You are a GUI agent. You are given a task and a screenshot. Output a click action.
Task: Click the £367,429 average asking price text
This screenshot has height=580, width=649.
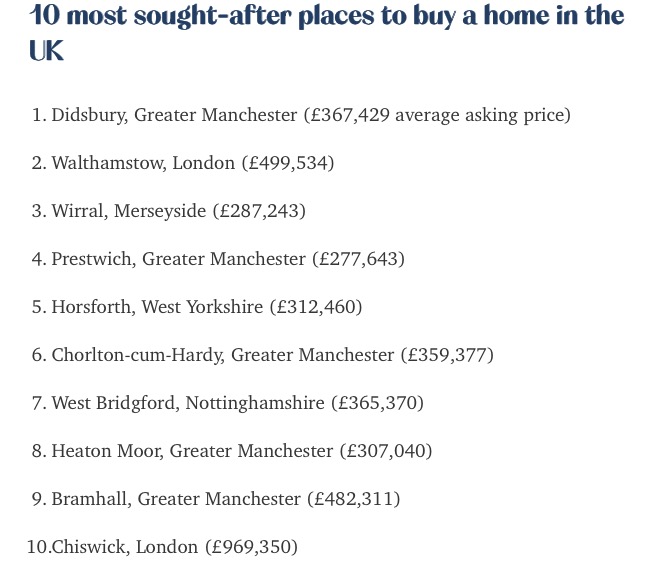click(437, 115)
